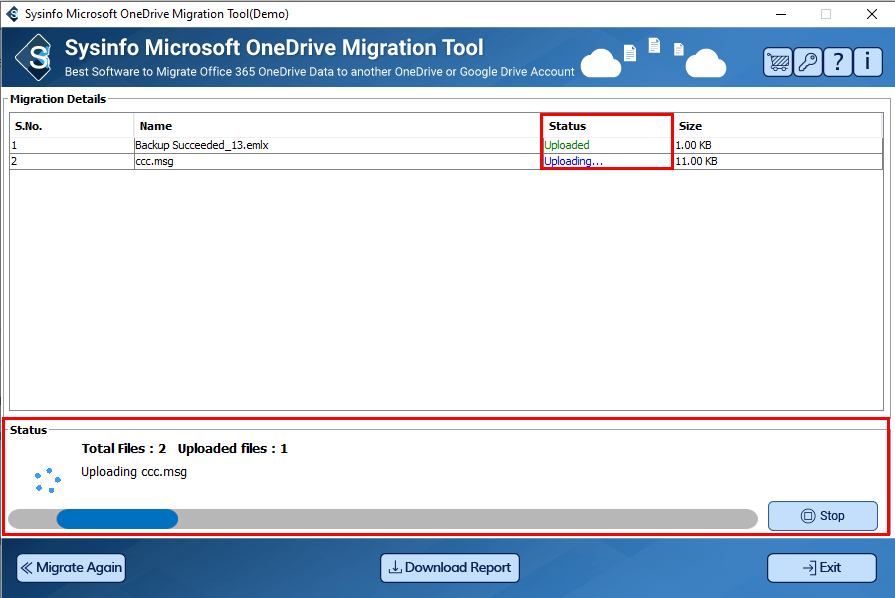Open the shopping cart purchase icon
Screen dimensions: 895x598
coord(777,62)
